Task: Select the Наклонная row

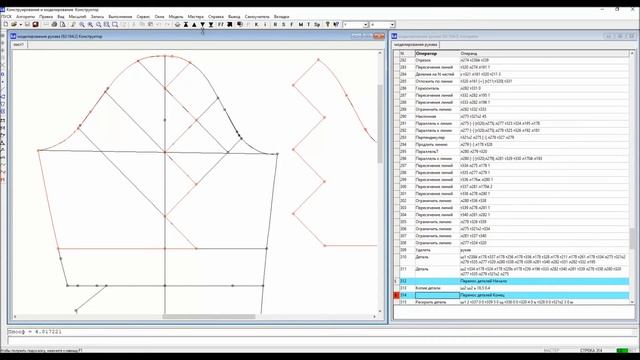Action: [x=513, y=116]
